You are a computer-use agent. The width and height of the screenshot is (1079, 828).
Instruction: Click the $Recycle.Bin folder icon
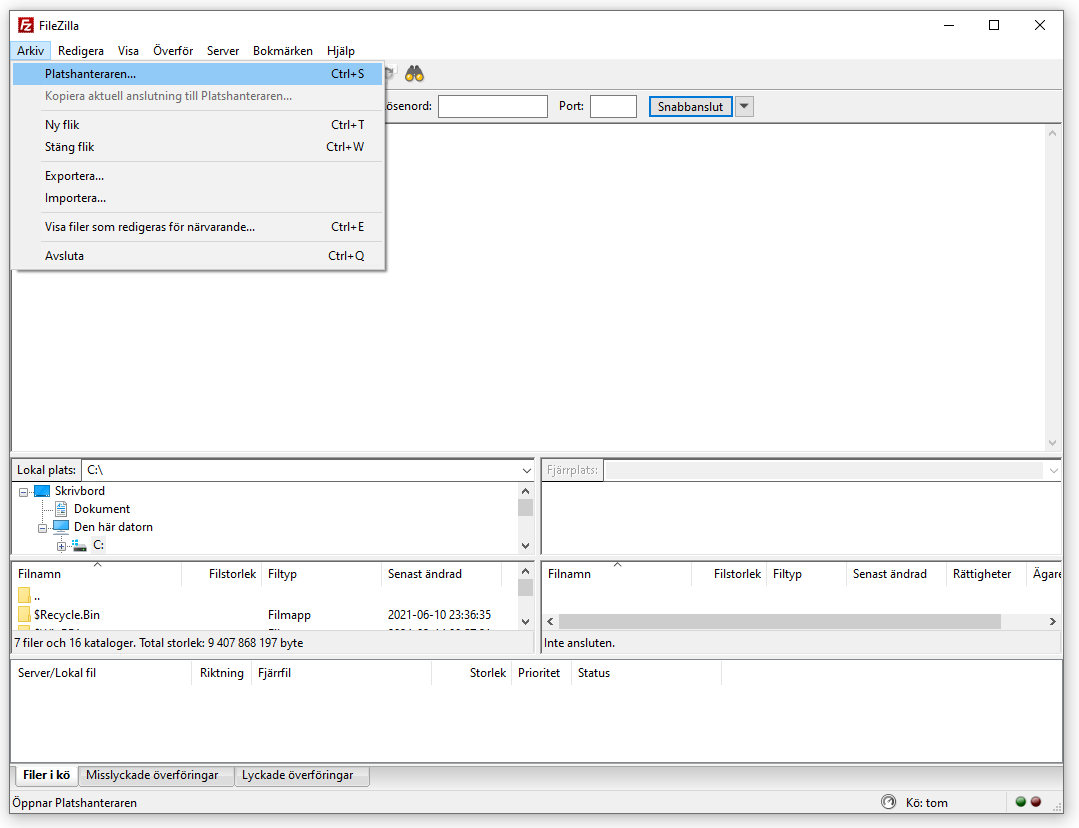[x=24, y=615]
